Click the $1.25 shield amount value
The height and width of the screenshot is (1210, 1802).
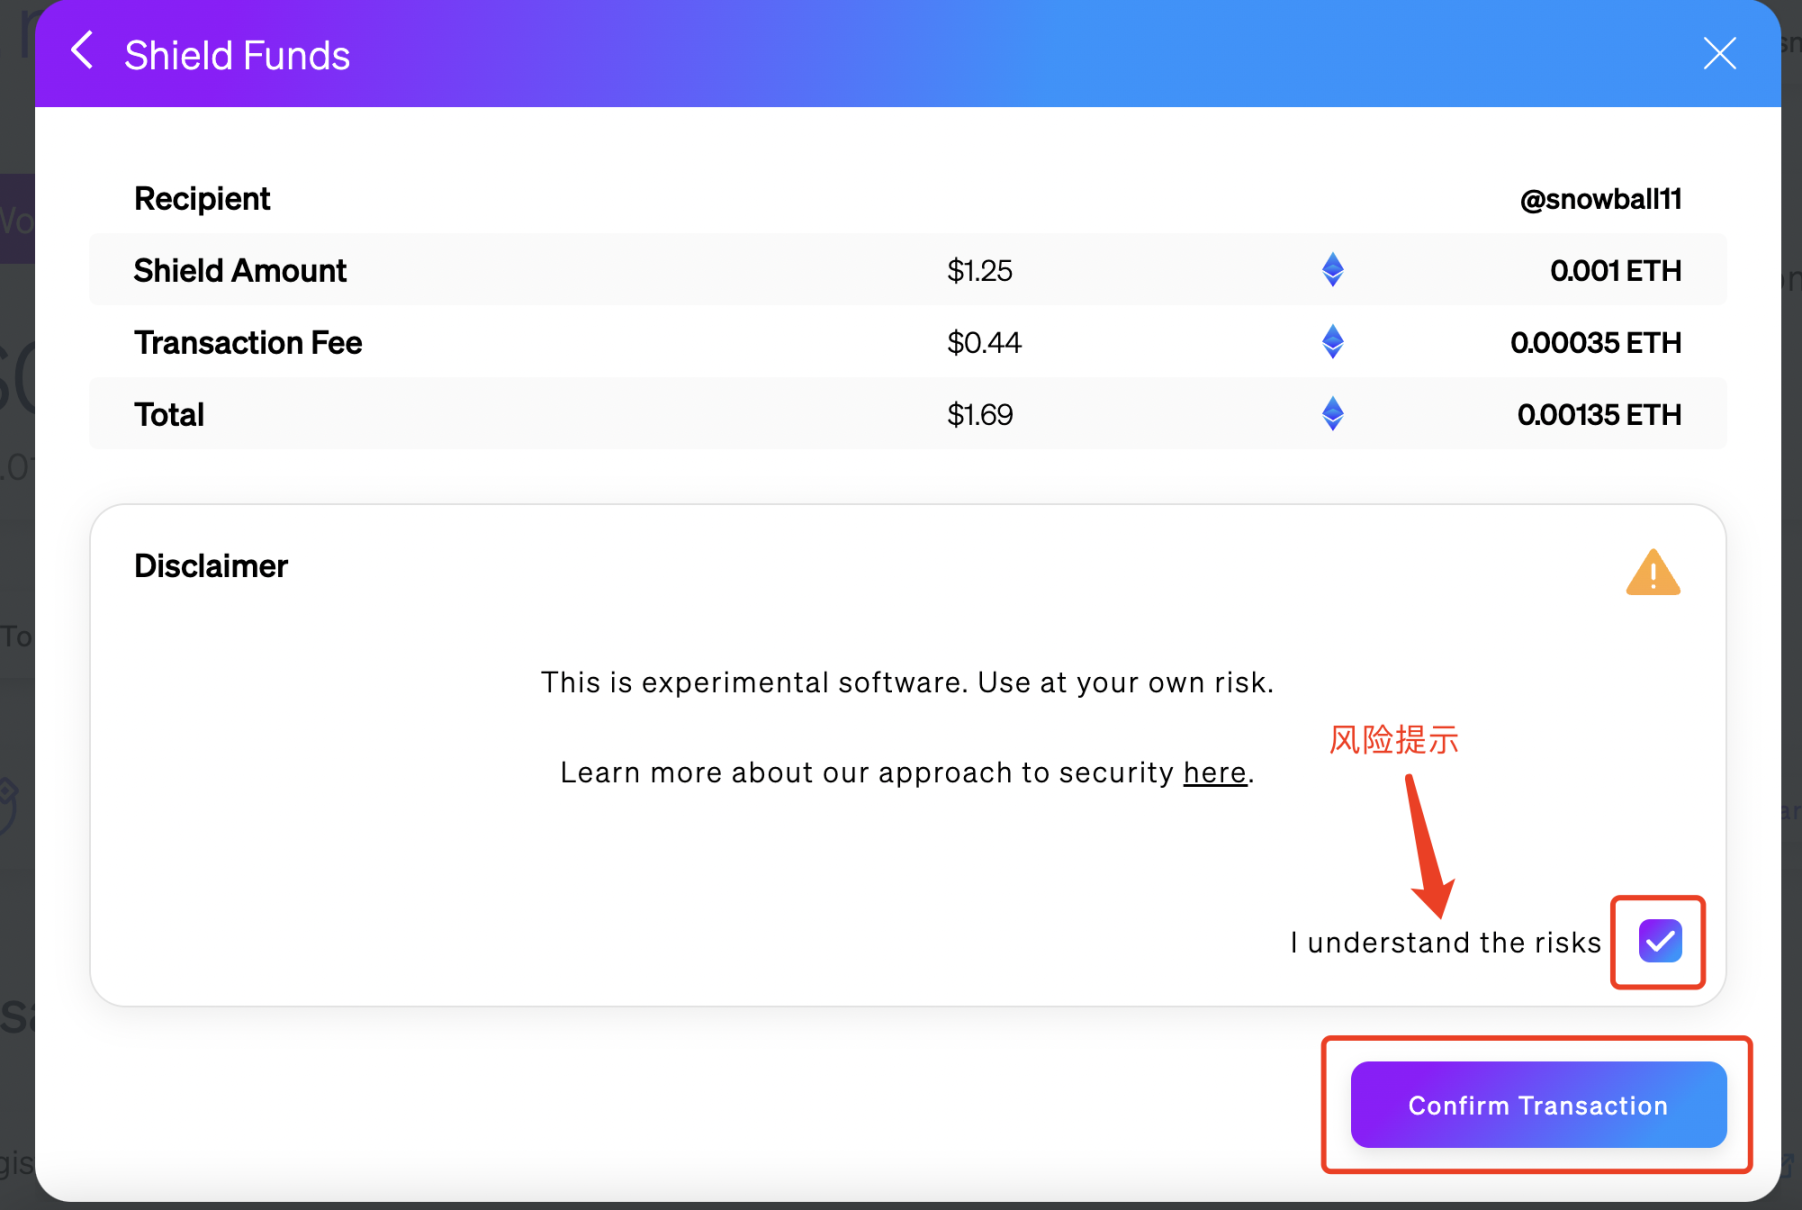pos(979,271)
